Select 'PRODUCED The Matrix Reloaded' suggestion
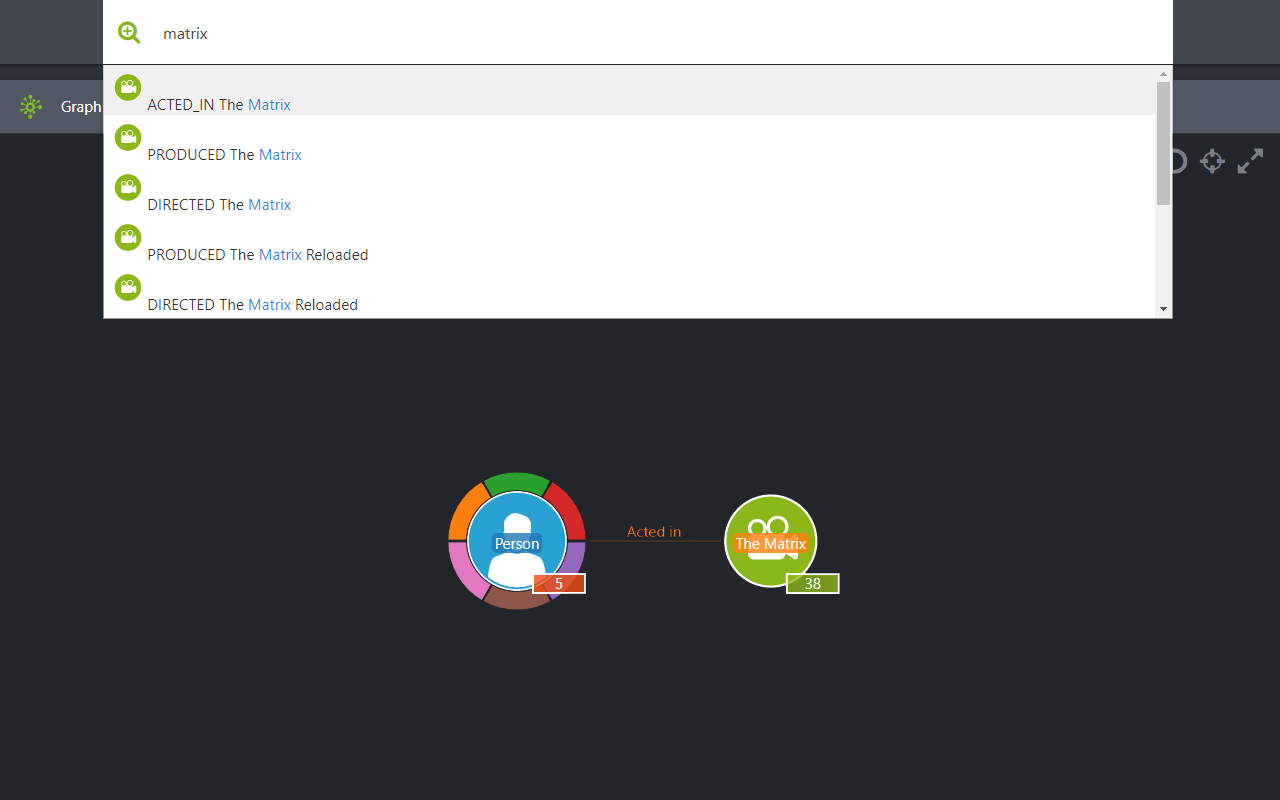Image resolution: width=1280 pixels, height=800 pixels. (x=630, y=241)
